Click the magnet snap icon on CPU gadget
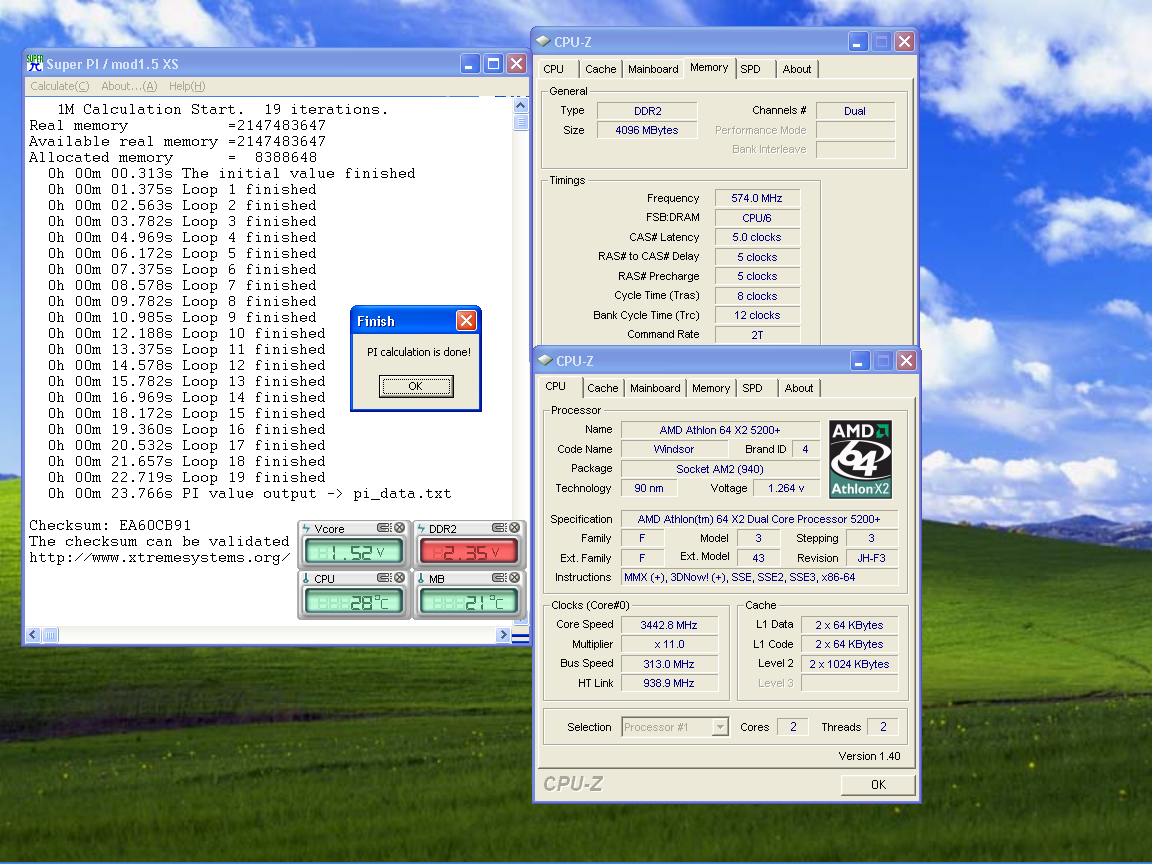The image size is (1152, 864). coord(384,578)
